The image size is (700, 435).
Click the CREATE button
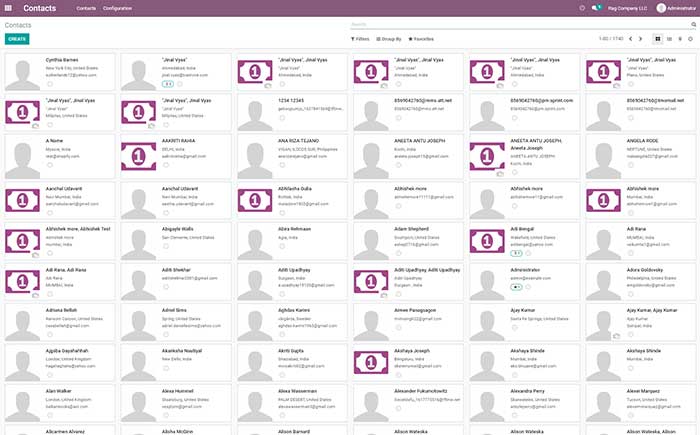(17, 39)
